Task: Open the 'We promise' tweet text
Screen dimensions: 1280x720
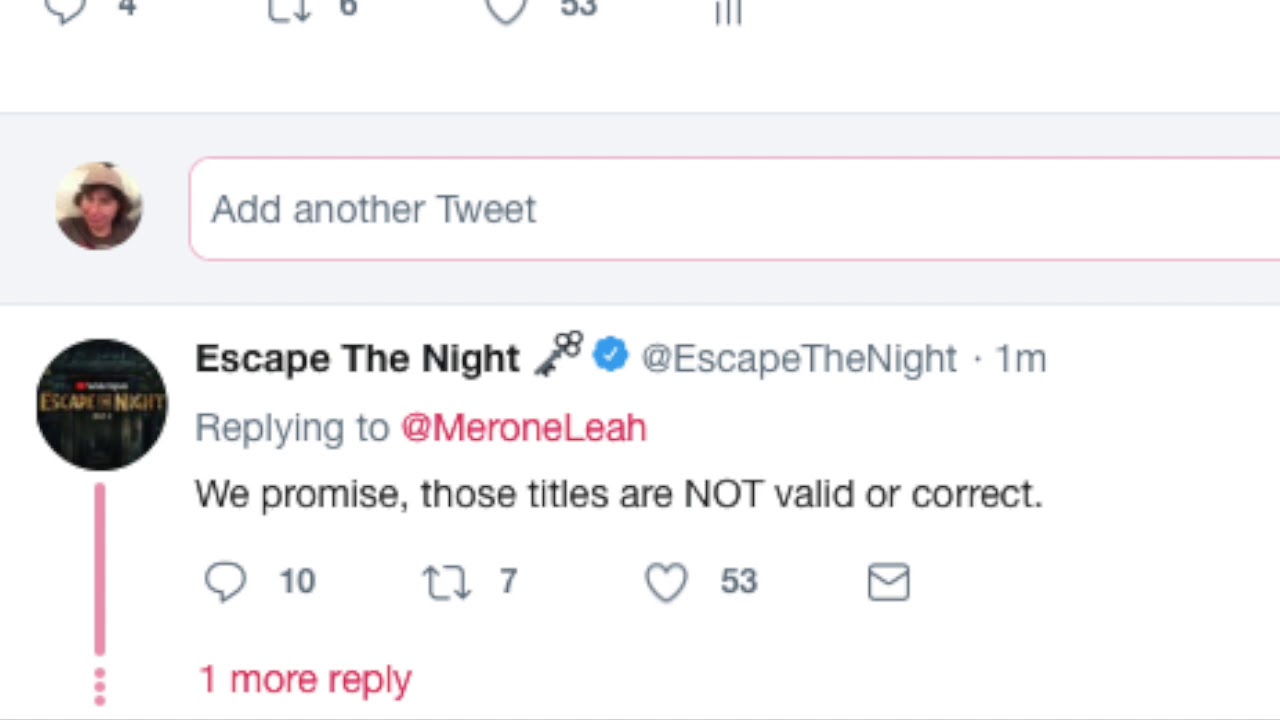Action: [x=618, y=494]
